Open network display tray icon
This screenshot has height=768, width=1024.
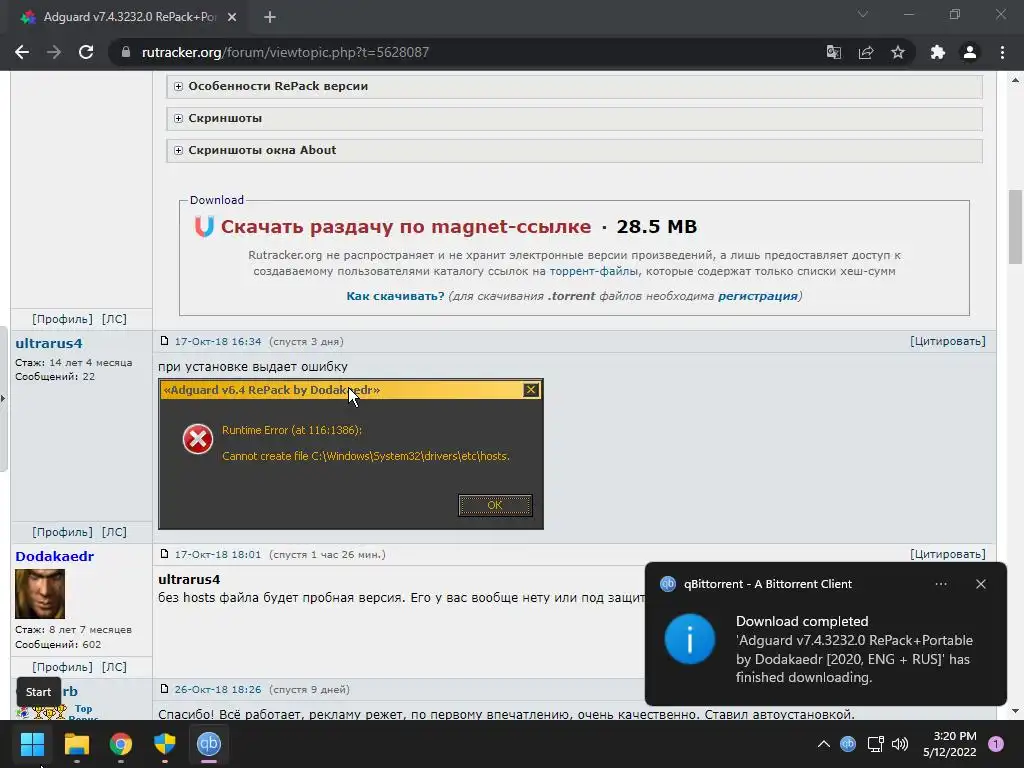coord(875,744)
